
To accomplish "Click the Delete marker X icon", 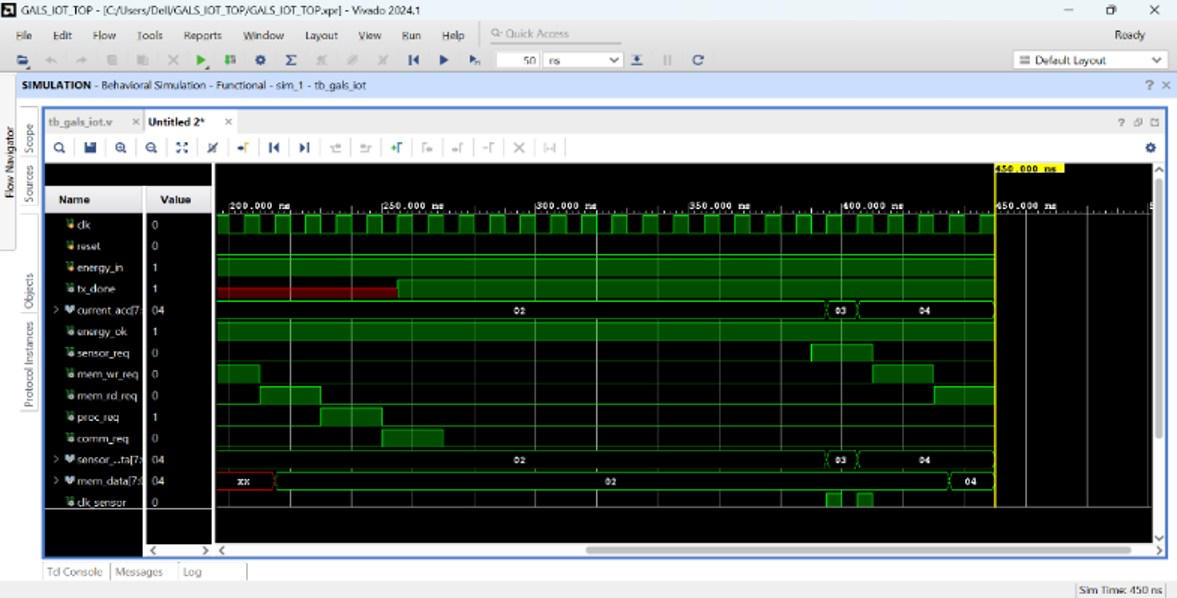I will coord(519,148).
